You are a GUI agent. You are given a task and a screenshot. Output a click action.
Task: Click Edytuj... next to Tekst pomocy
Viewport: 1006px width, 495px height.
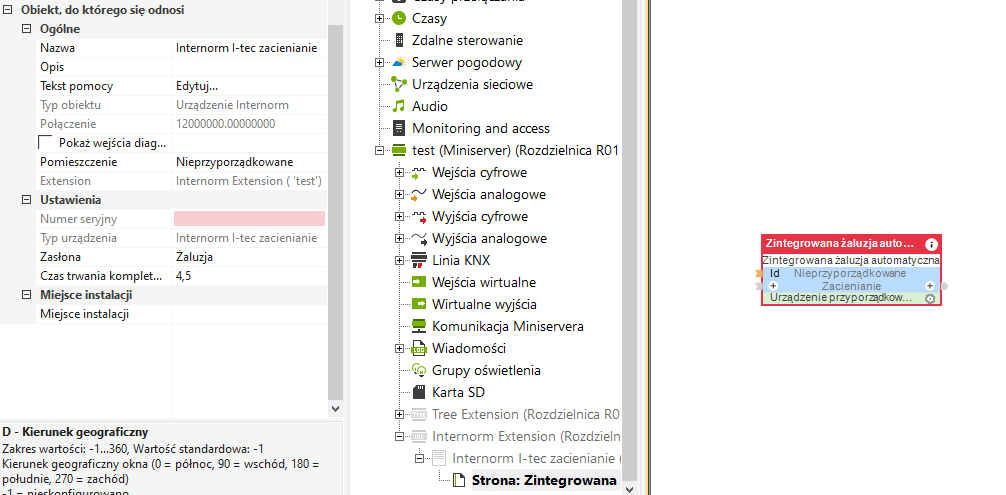tap(197, 86)
